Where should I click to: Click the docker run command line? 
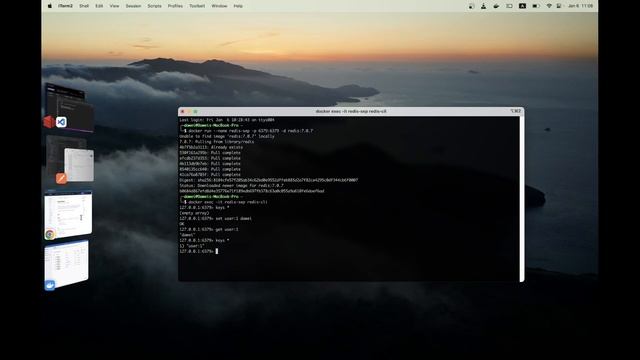249,131
